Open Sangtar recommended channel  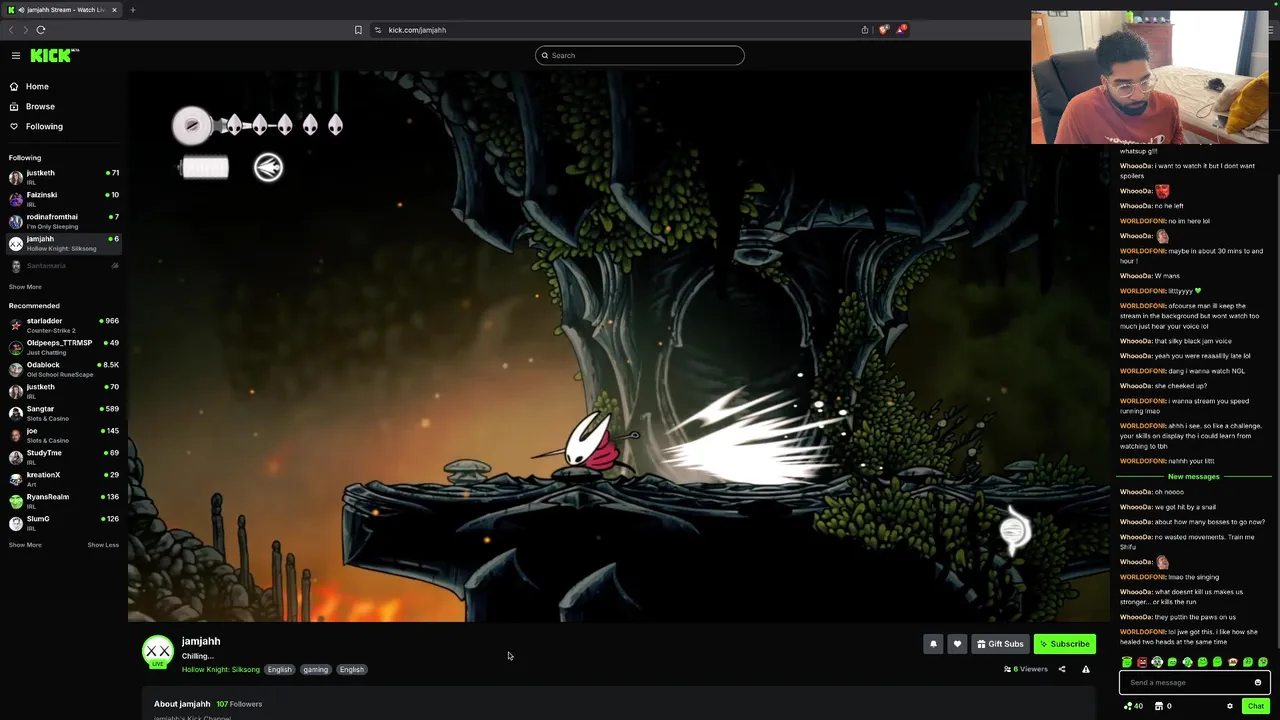click(63, 413)
